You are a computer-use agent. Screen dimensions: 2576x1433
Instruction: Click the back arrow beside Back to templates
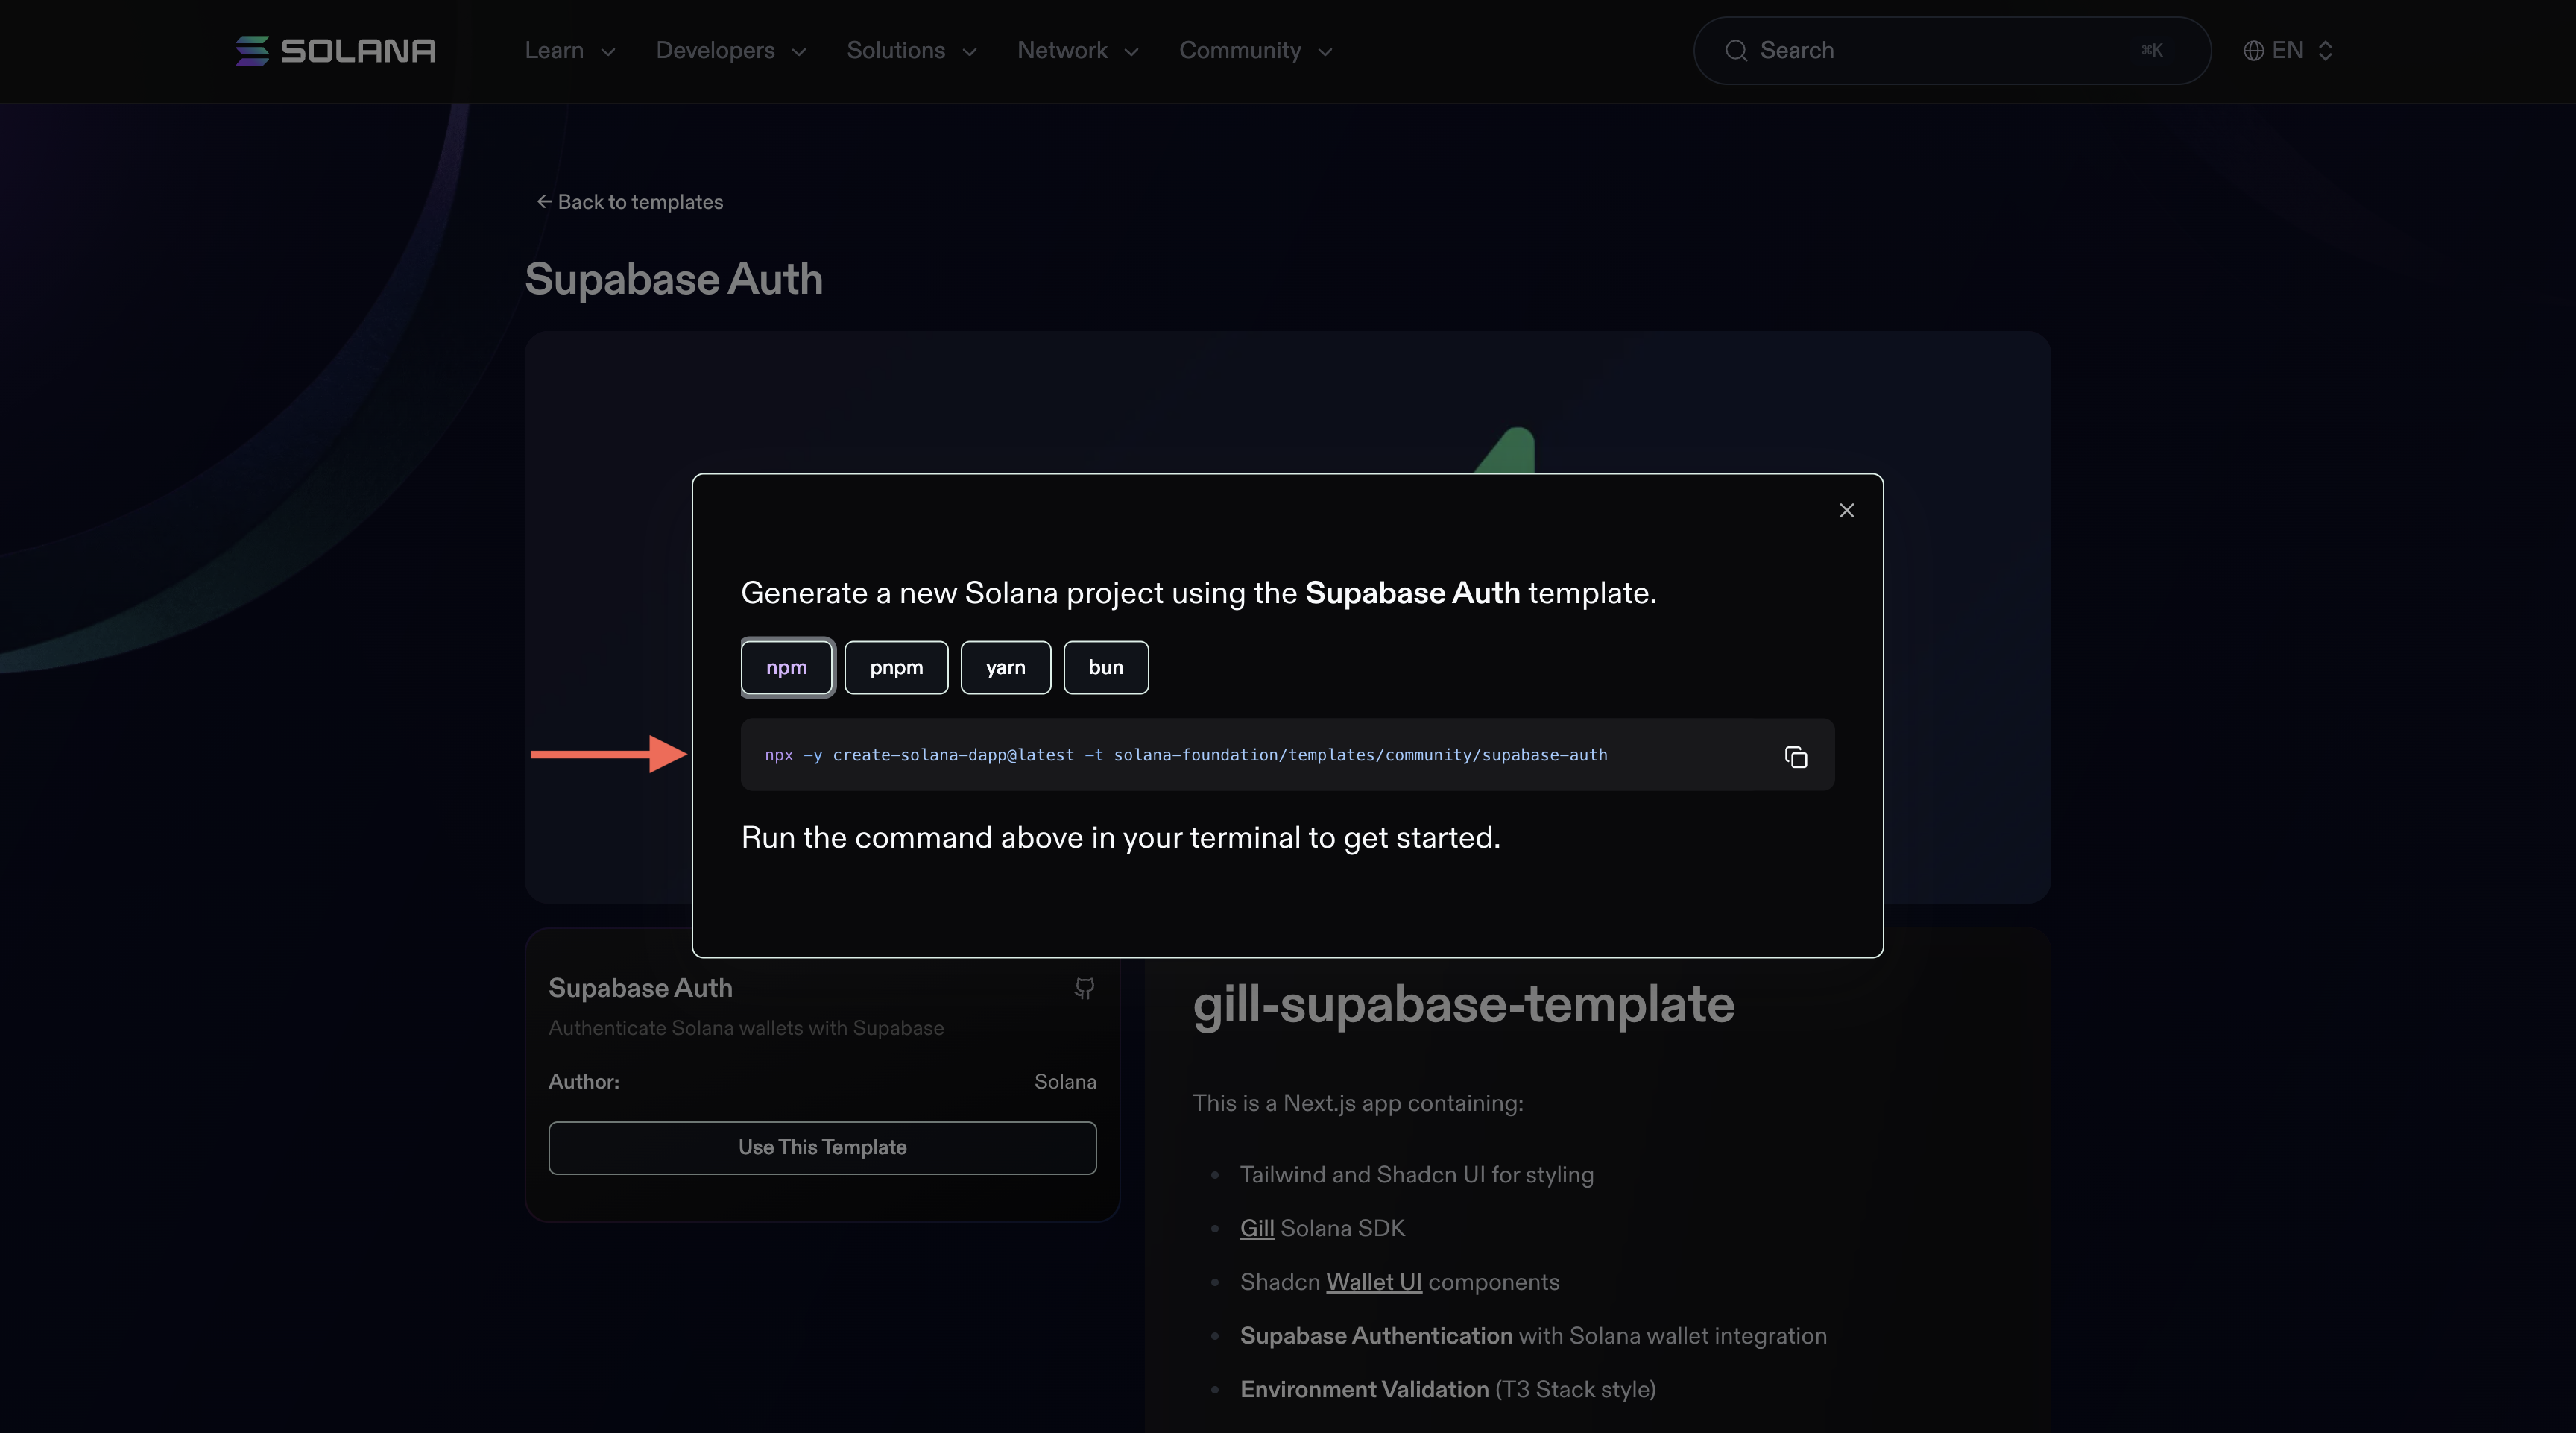[544, 202]
